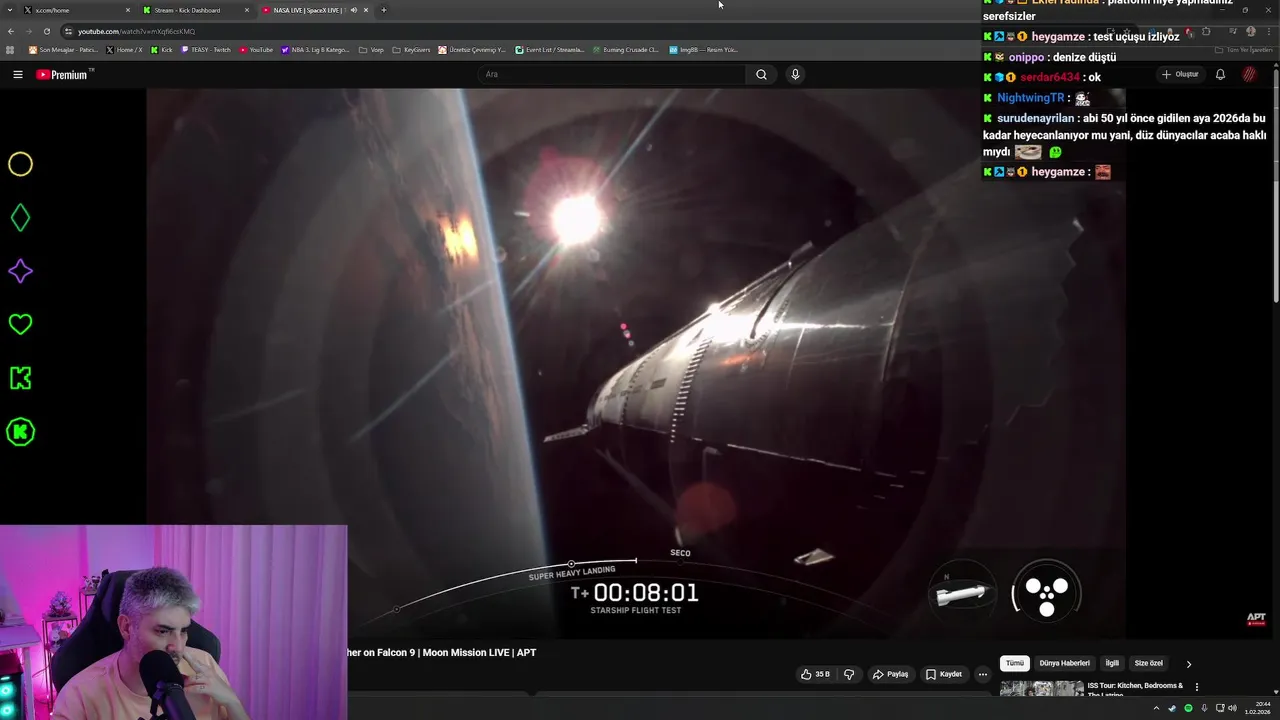The width and height of the screenshot is (1280, 720).
Task: Open the 'ImgBB' bookmark
Action: pyautogui.click(x=703, y=49)
